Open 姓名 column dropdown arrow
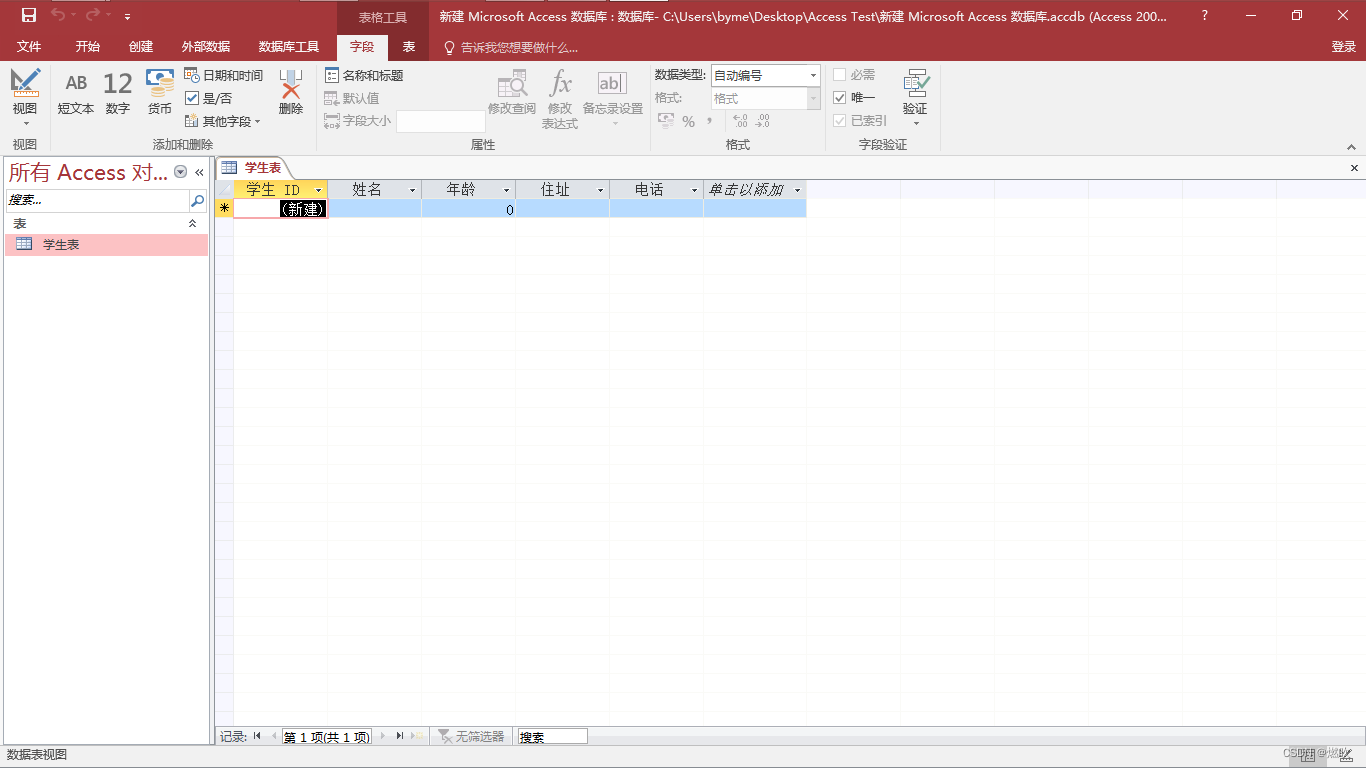This screenshot has width=1366, height=768. 412,190
